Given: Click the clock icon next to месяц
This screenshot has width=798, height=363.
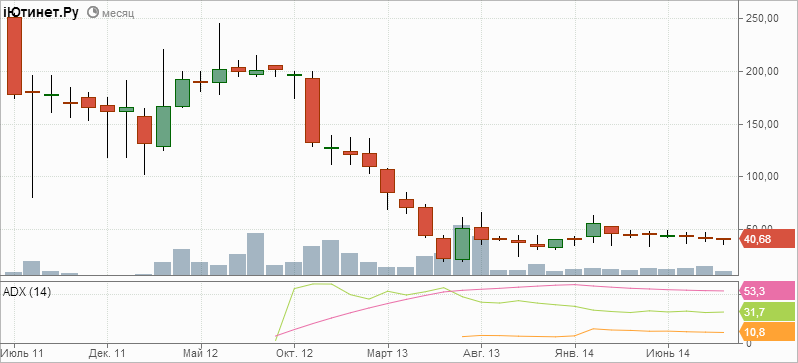Looking at the screenshot, I should tap(93, 12).
